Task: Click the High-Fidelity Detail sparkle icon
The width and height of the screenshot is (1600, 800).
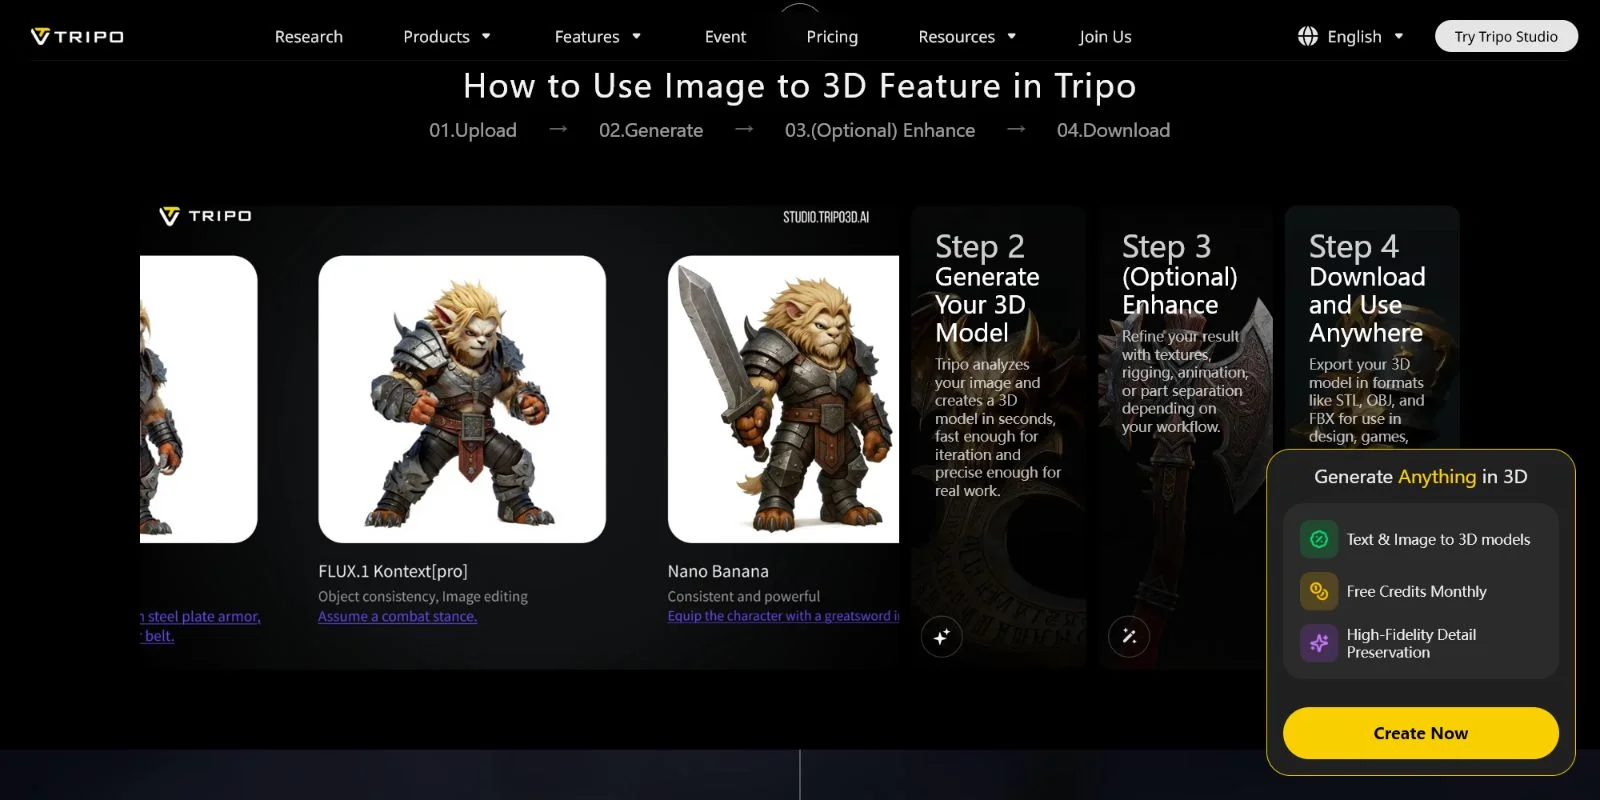Action: (x=1319, y=643)
